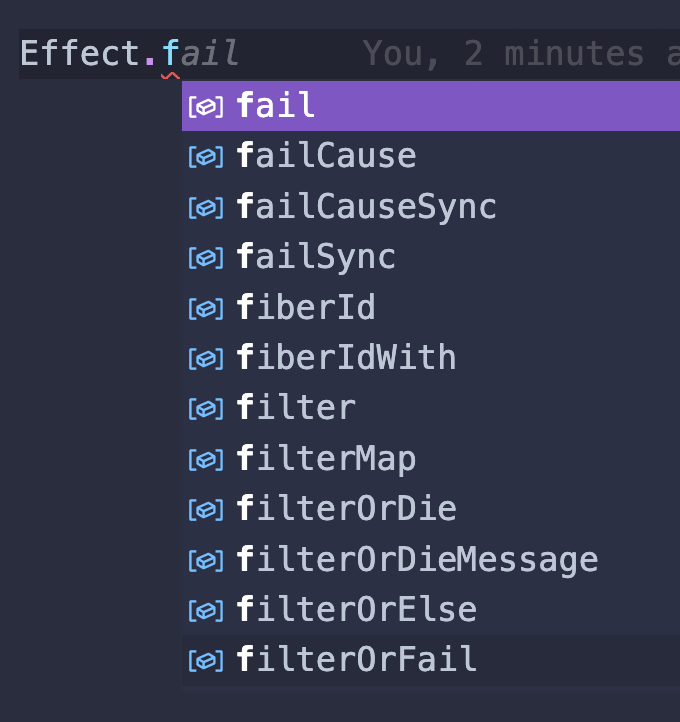Click the method icon beside fiberId
This screenshot has height=722, width=680.
205,308
